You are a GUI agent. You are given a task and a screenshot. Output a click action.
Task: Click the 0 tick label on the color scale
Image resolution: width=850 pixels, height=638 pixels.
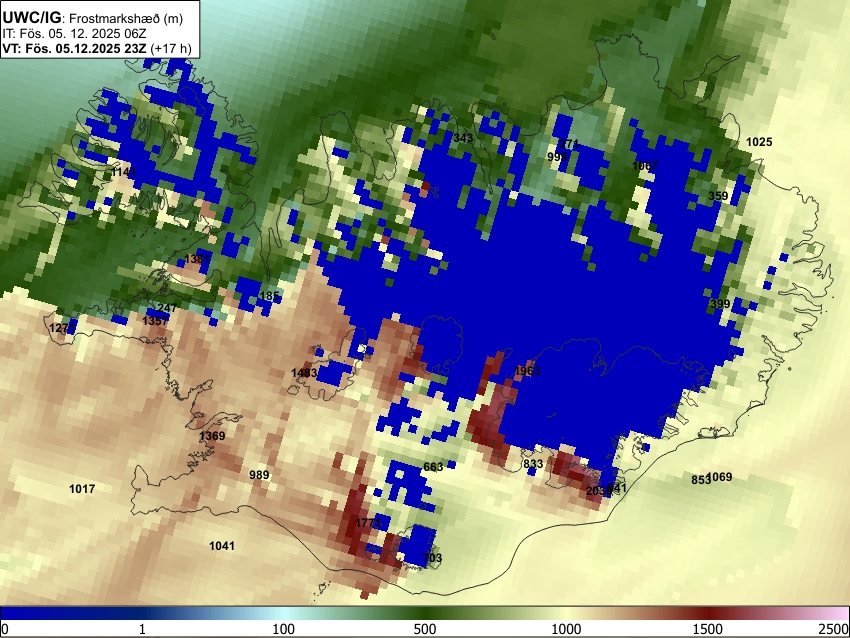[5, 629]
